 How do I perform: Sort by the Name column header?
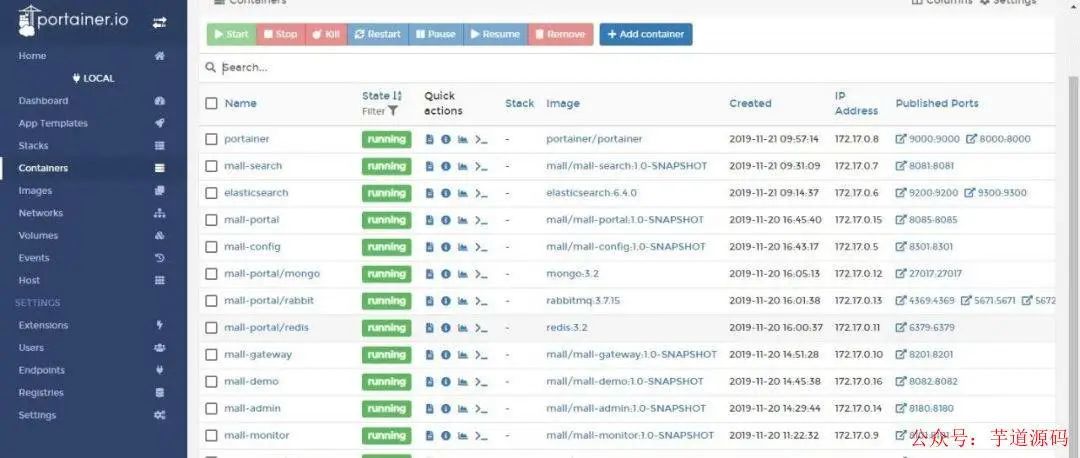240,103
